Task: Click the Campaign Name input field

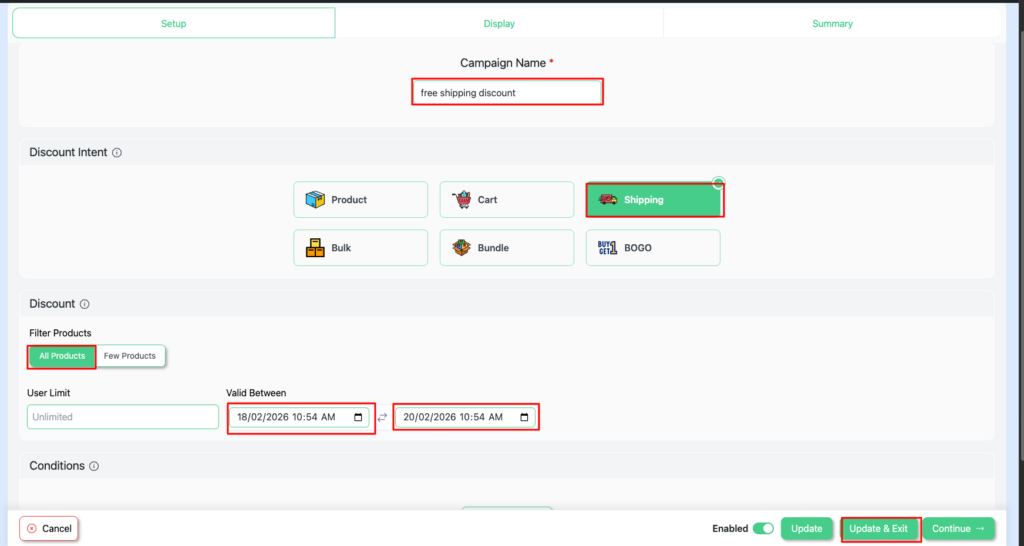Action: tap(507, 92)
